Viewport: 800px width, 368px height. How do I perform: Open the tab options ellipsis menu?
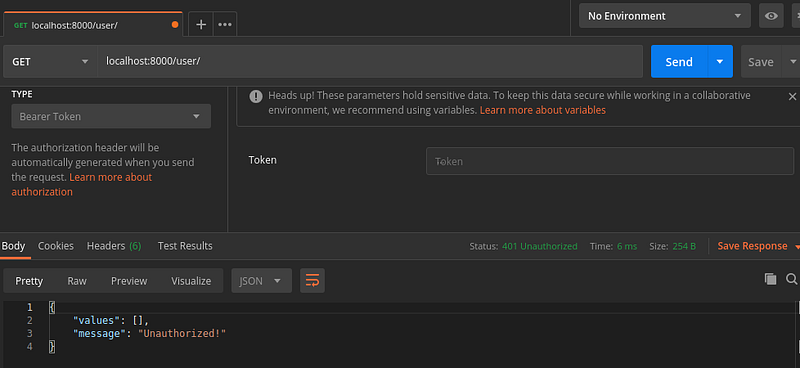tap(225, 24)
